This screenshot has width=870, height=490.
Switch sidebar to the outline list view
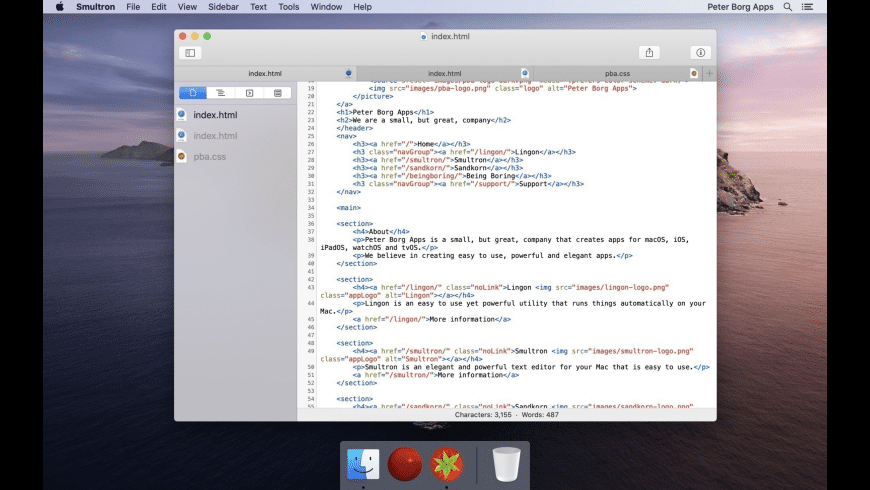221,93
